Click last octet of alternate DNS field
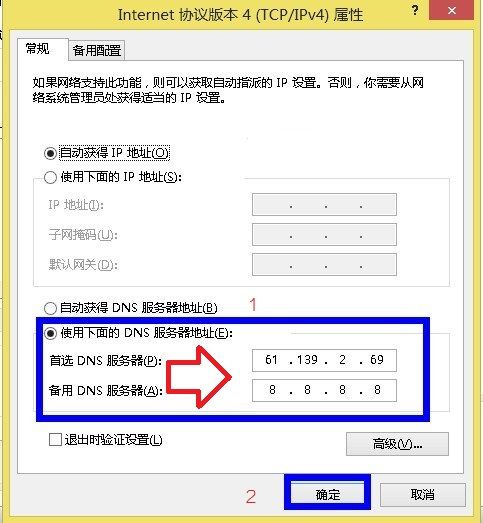 point(377,390)
